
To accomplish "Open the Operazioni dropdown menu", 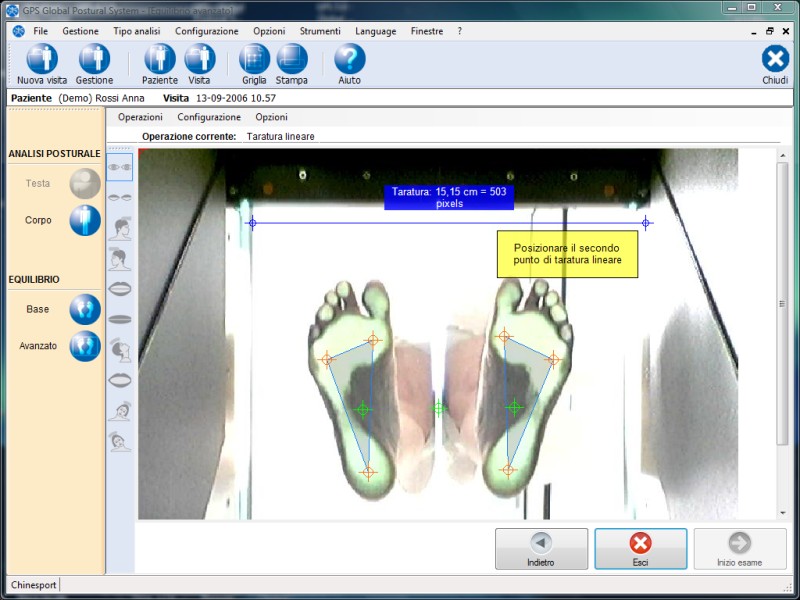I will tap(140, 117).
